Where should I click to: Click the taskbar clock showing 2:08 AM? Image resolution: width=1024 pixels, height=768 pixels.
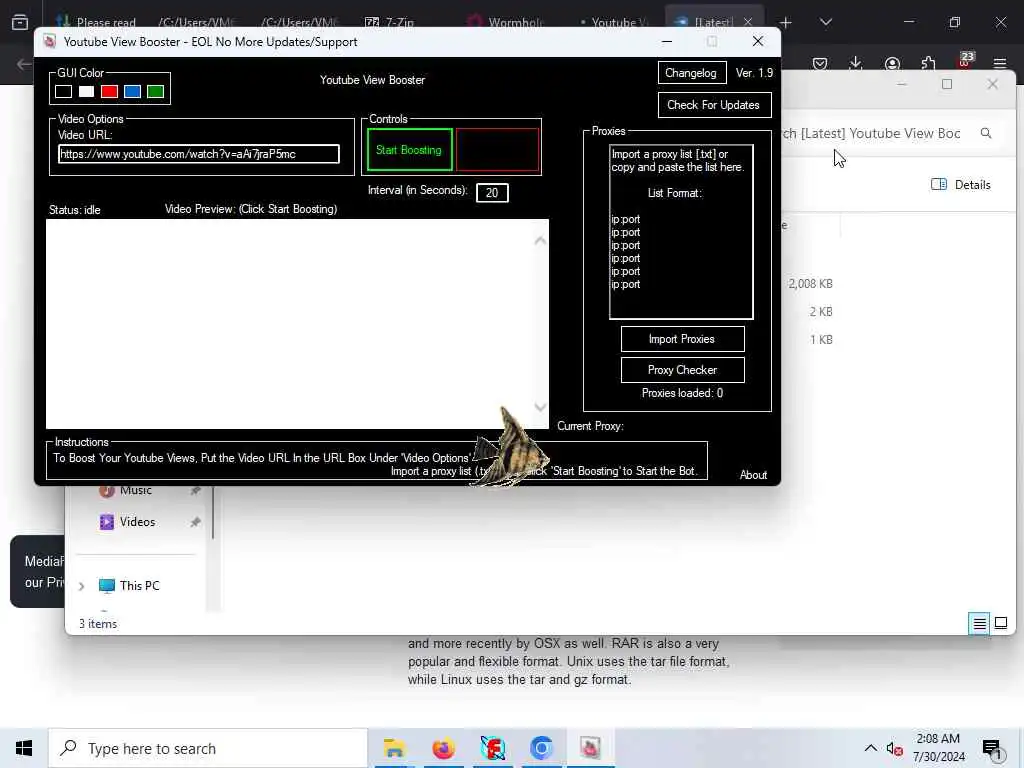pos(938,748)
